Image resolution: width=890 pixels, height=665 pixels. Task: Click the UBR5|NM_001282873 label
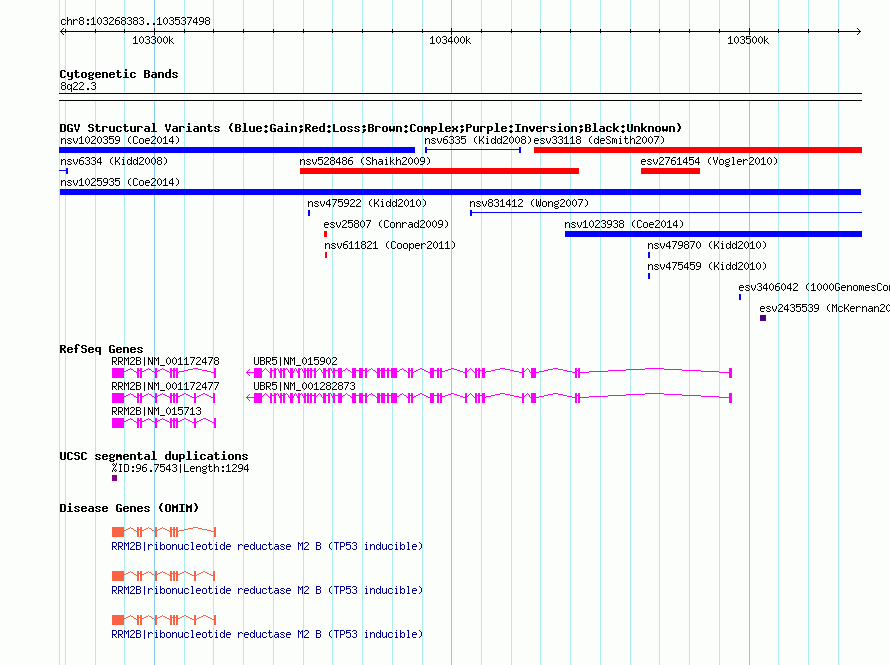click(x=304, y=386)
